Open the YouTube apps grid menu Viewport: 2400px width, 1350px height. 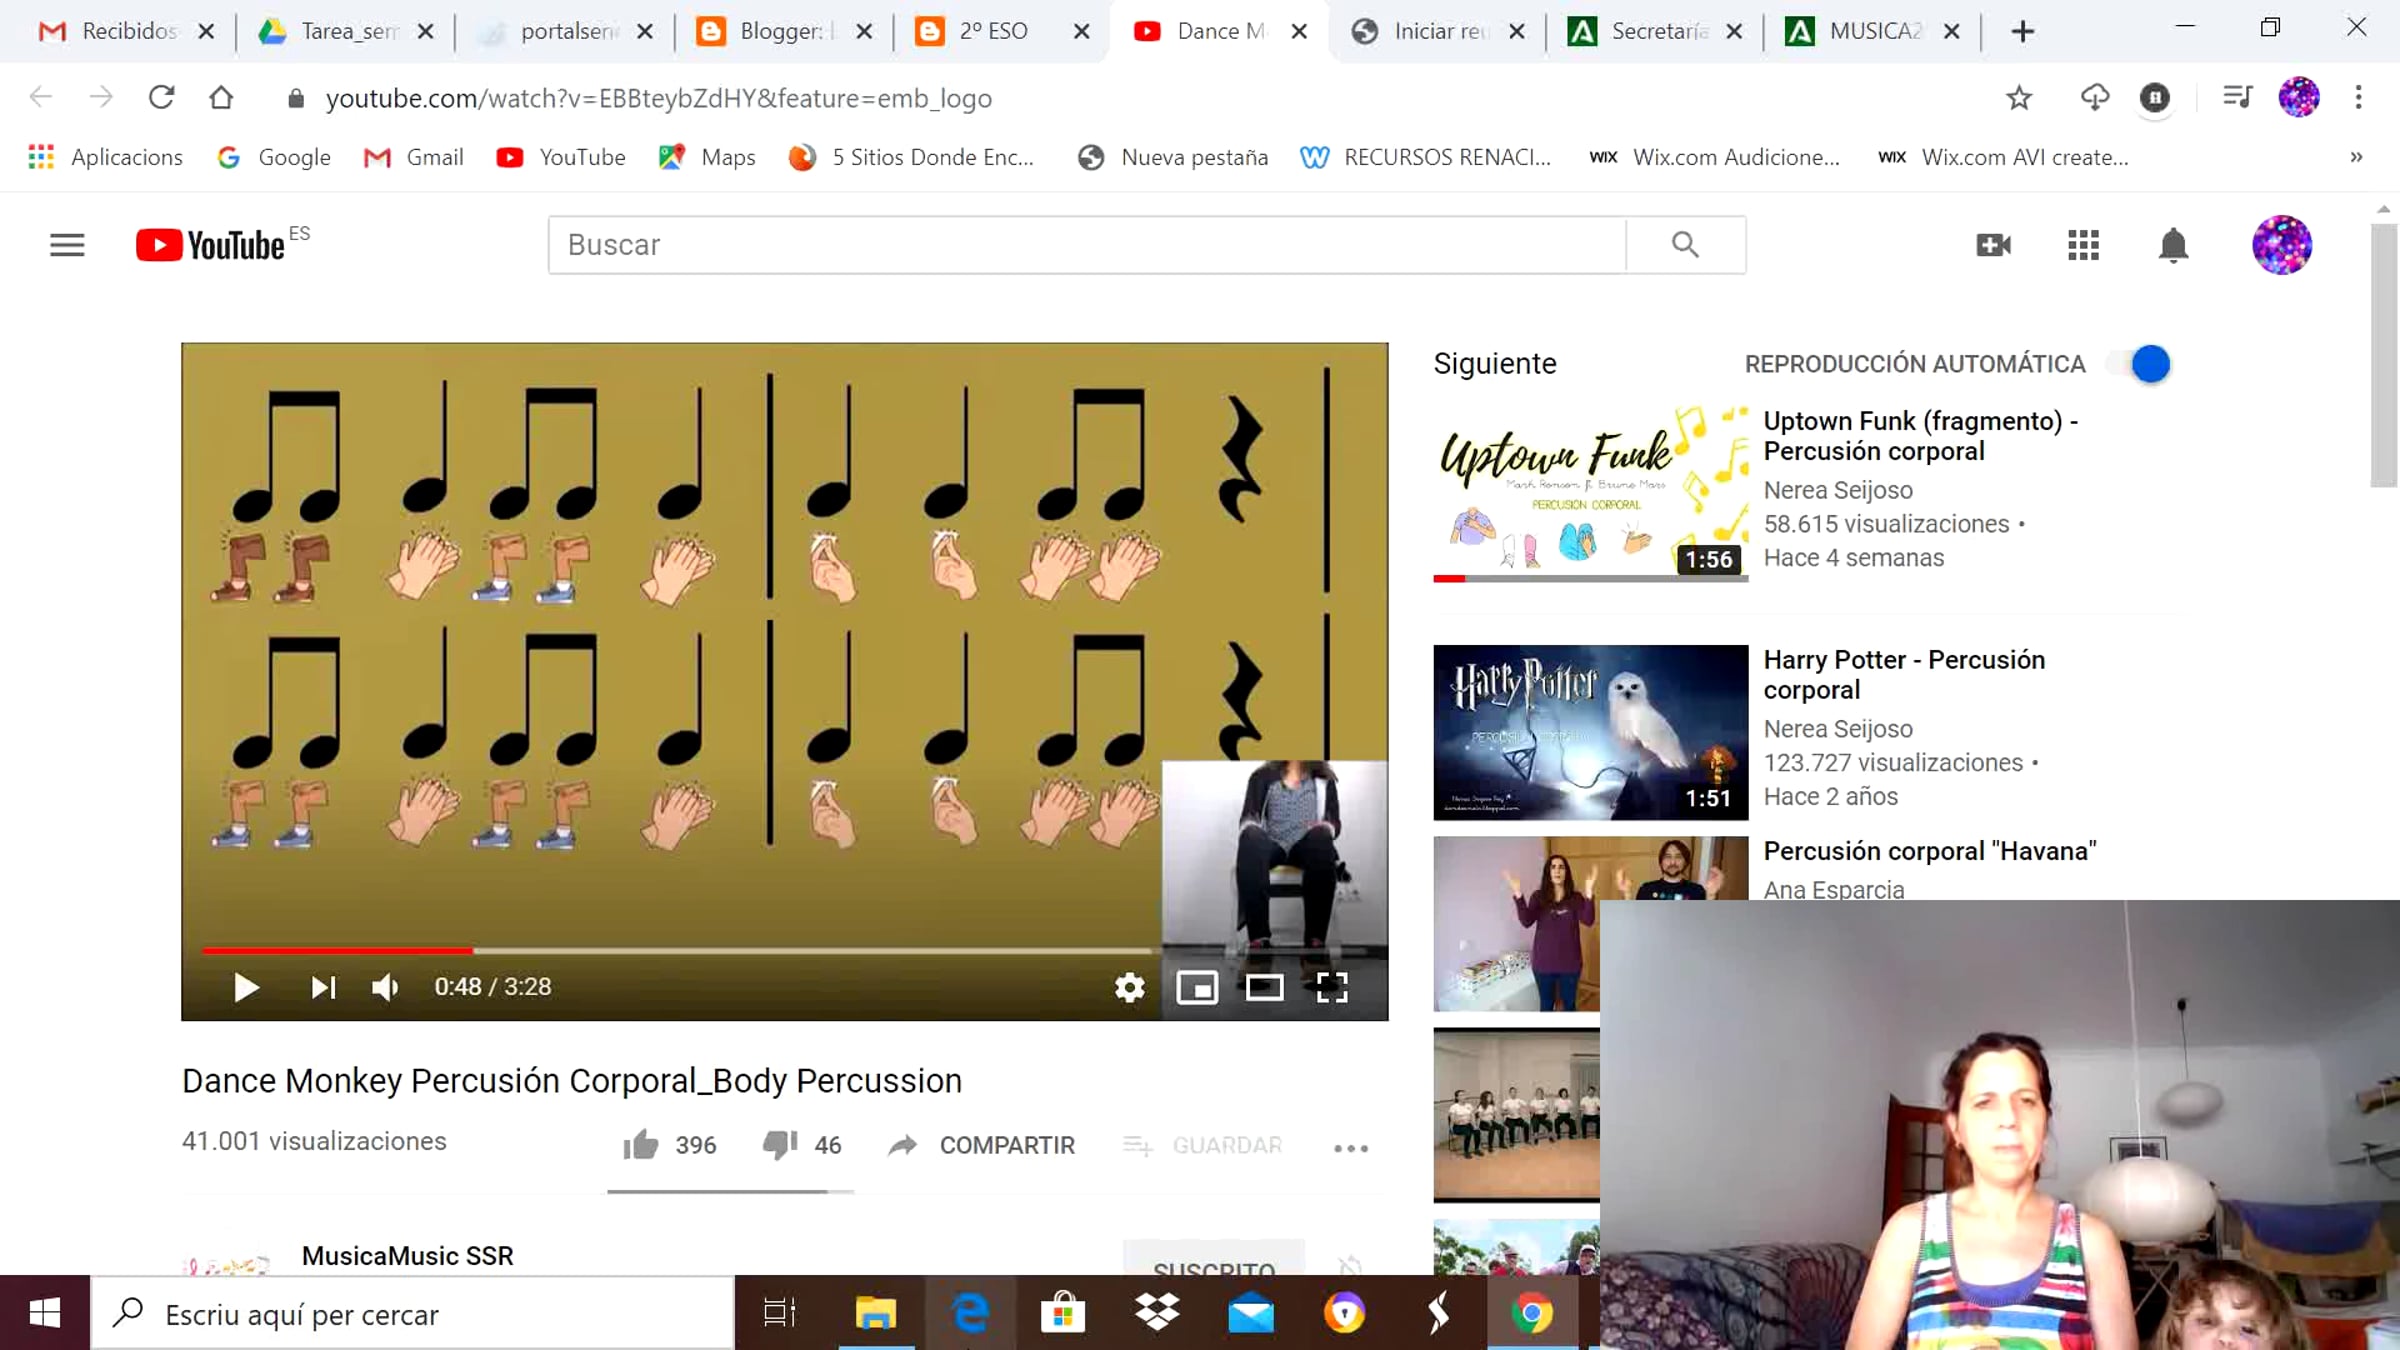[x=2083, y=245]
